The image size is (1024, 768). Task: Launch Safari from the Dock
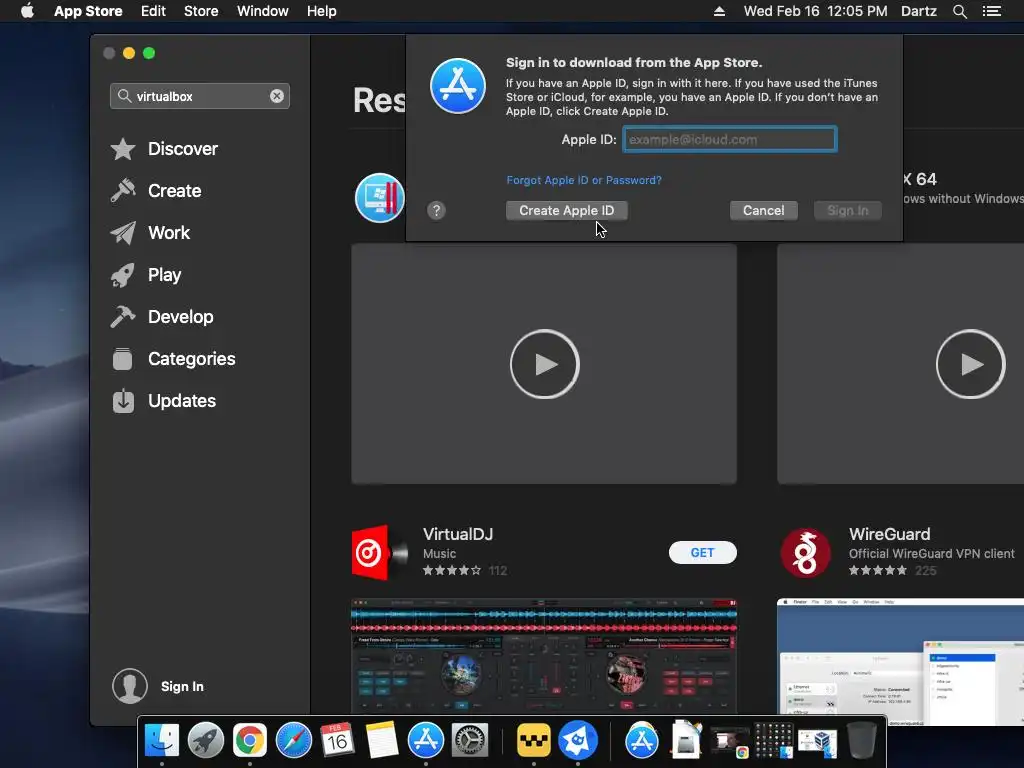pos(294,741)
